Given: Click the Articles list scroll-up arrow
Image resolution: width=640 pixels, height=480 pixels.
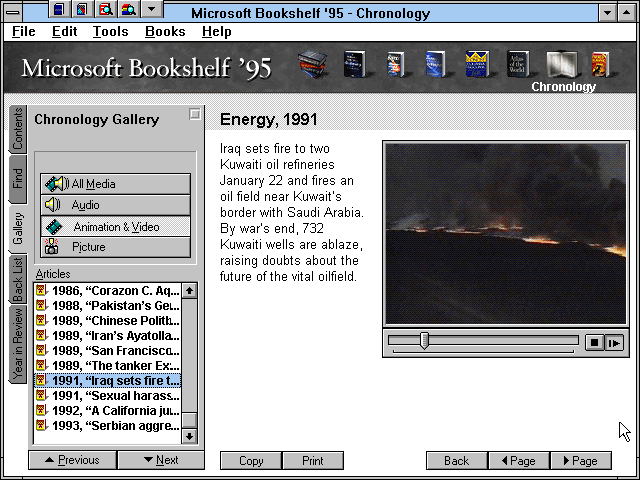Looking at the screenshot, I should (x=189, y=291).
